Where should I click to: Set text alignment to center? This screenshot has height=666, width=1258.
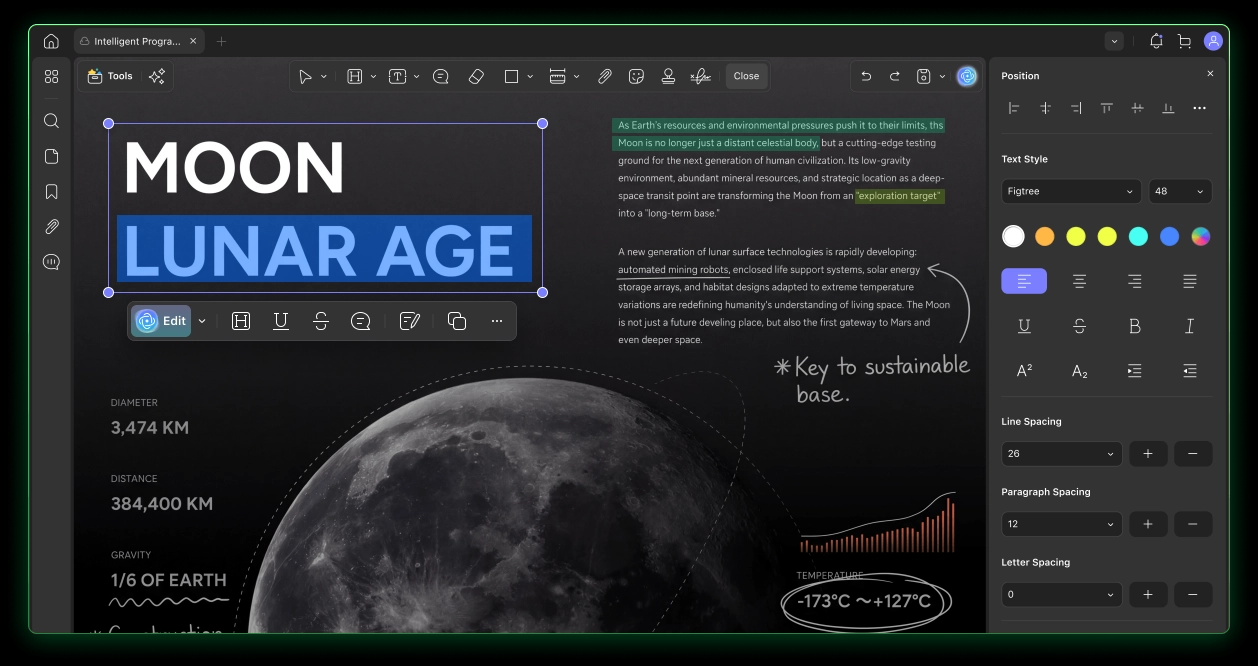[1079, 281]
